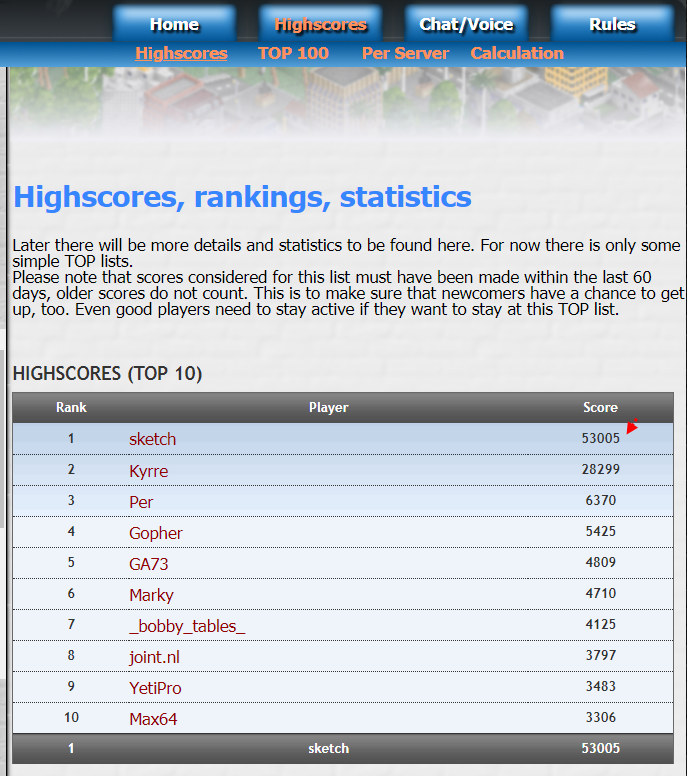Select score value 3797

[600, 655]
